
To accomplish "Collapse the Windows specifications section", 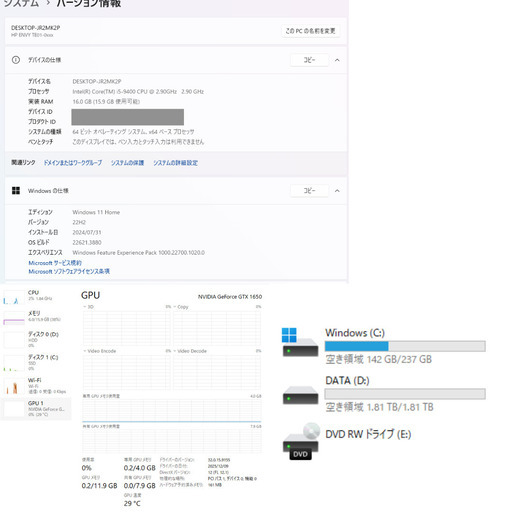I will pyautogui.click(x=337, y=191).
